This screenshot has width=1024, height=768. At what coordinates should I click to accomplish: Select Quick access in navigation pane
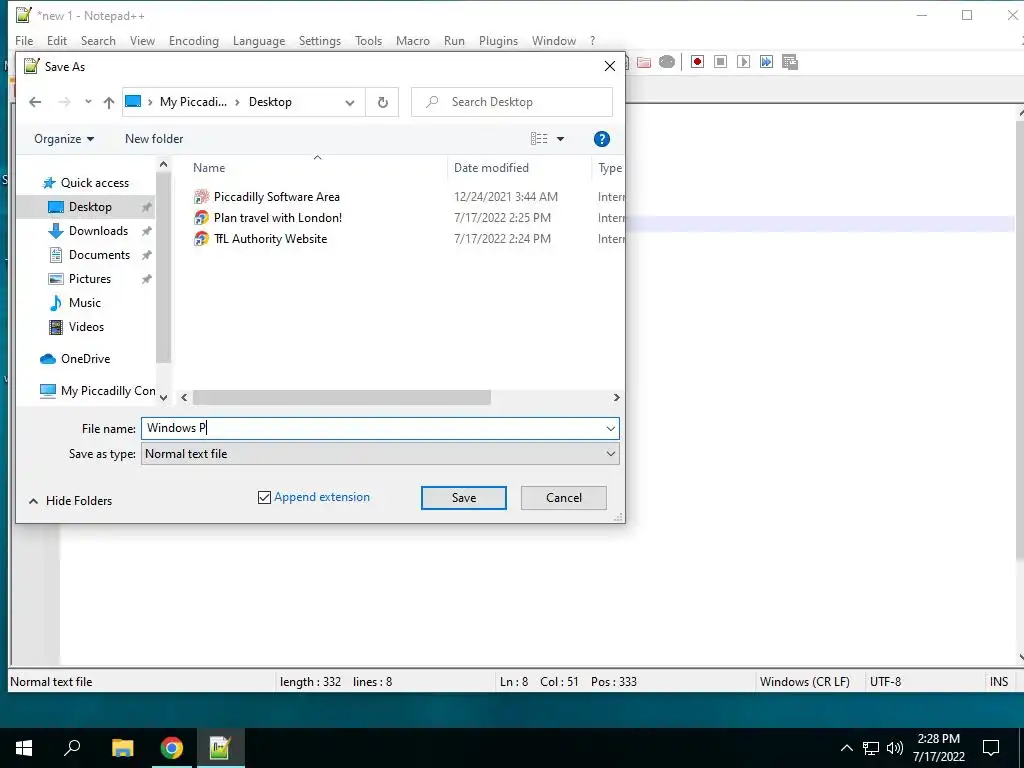95,184
